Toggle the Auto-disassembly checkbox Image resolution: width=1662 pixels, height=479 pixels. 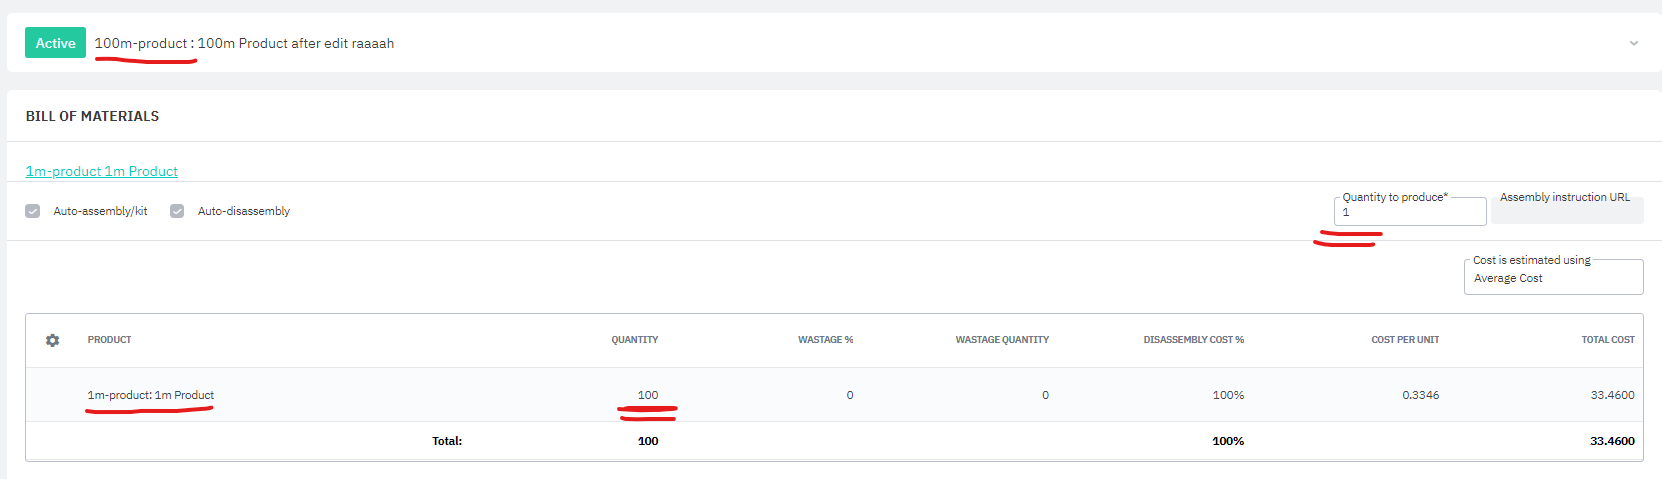pos(177,211)
